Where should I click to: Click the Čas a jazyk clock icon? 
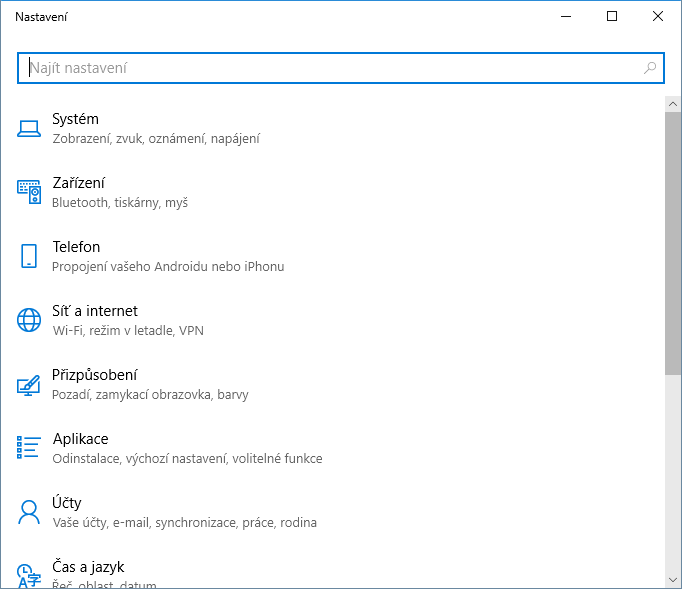point(29,576)
